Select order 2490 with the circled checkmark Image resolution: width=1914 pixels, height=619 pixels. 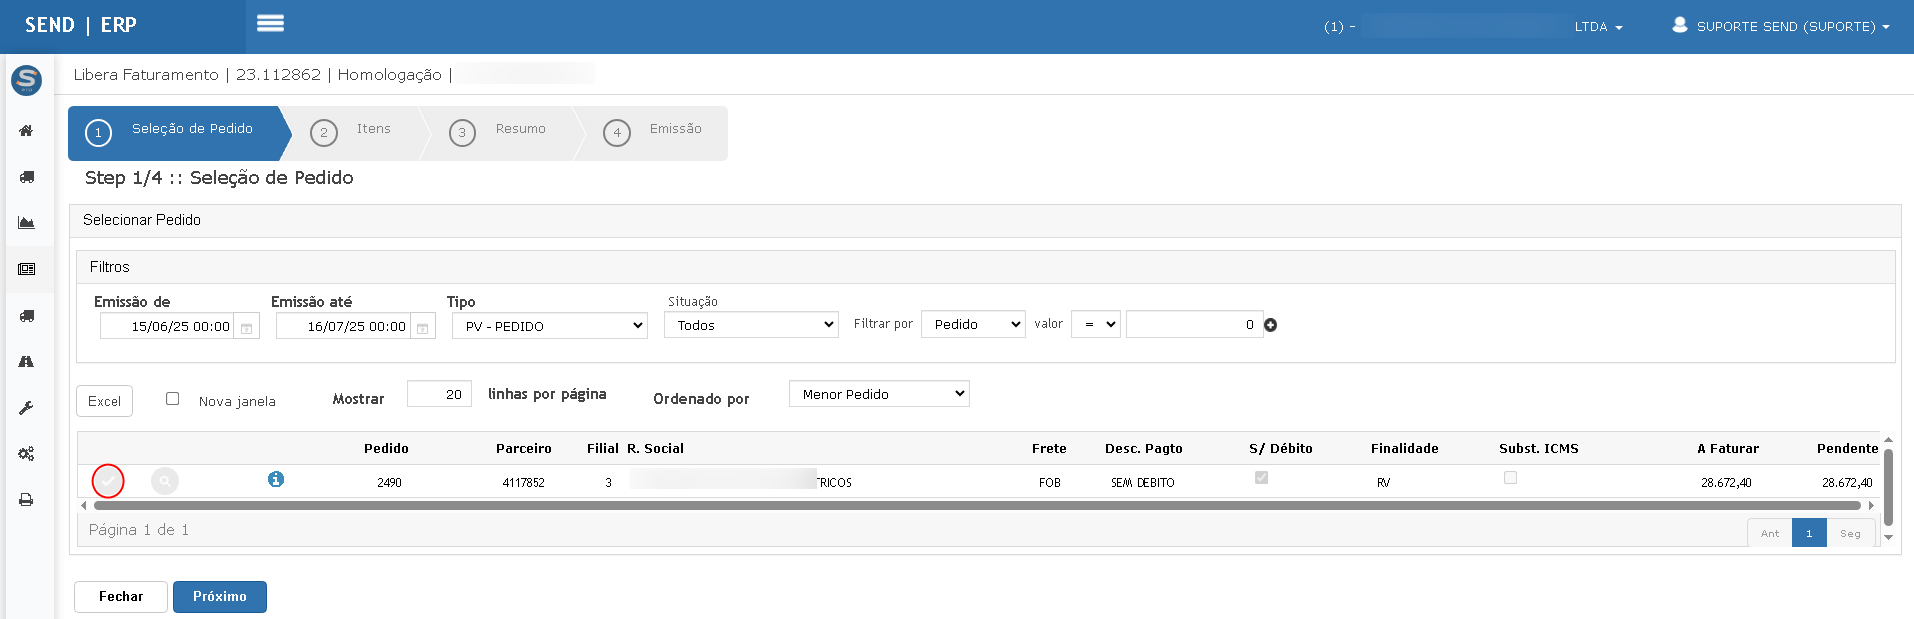(x=108, y=481)
